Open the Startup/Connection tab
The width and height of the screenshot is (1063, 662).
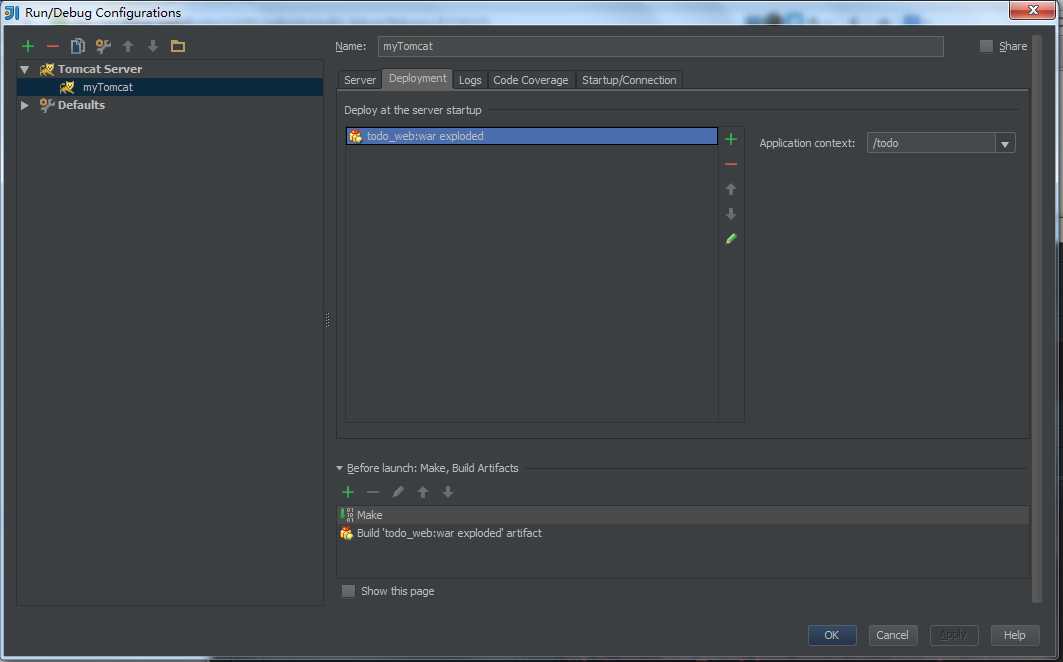coord(629,80)
